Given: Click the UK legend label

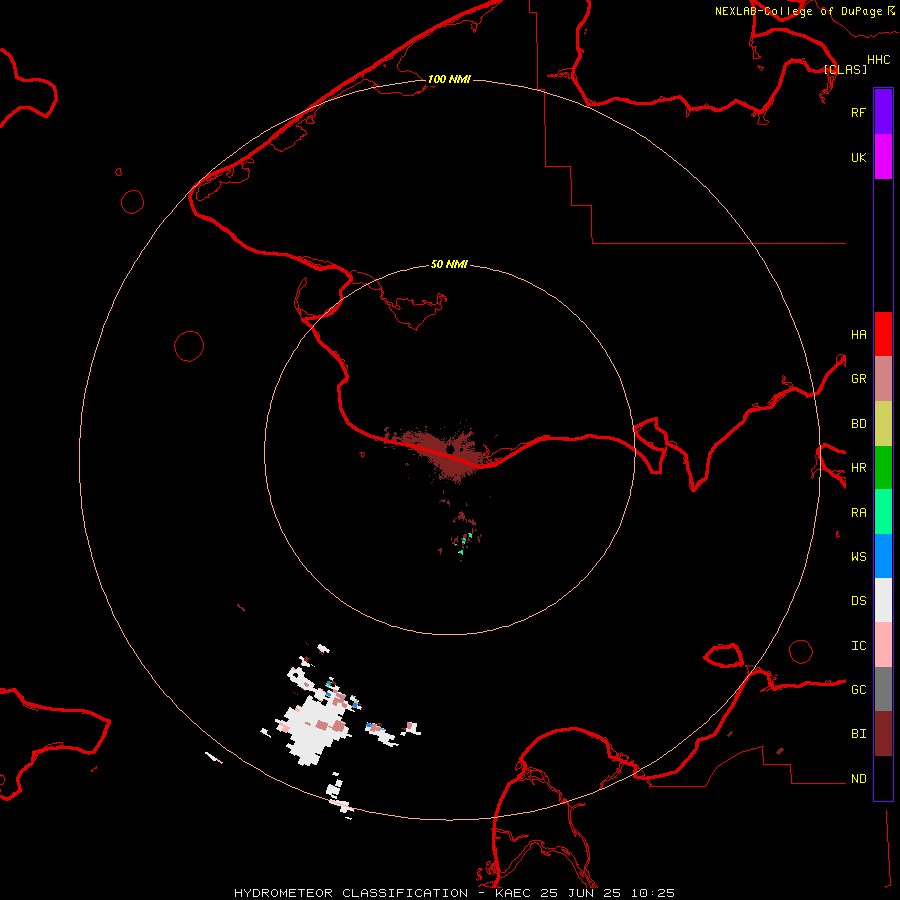Looking at the screenshot, I should pos(858,157).
